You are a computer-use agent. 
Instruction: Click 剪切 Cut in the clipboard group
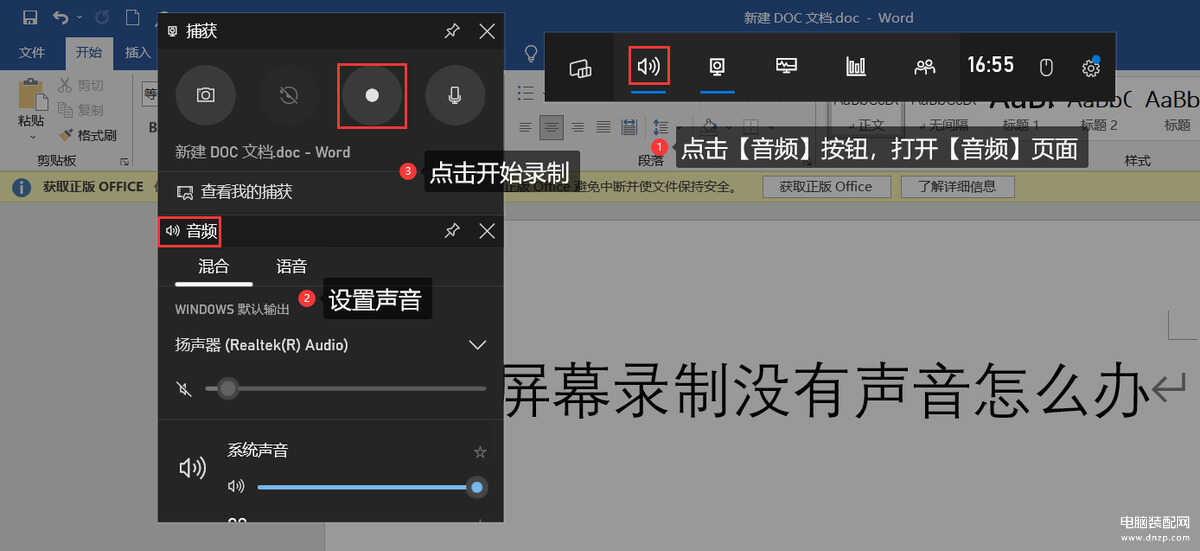80,86
